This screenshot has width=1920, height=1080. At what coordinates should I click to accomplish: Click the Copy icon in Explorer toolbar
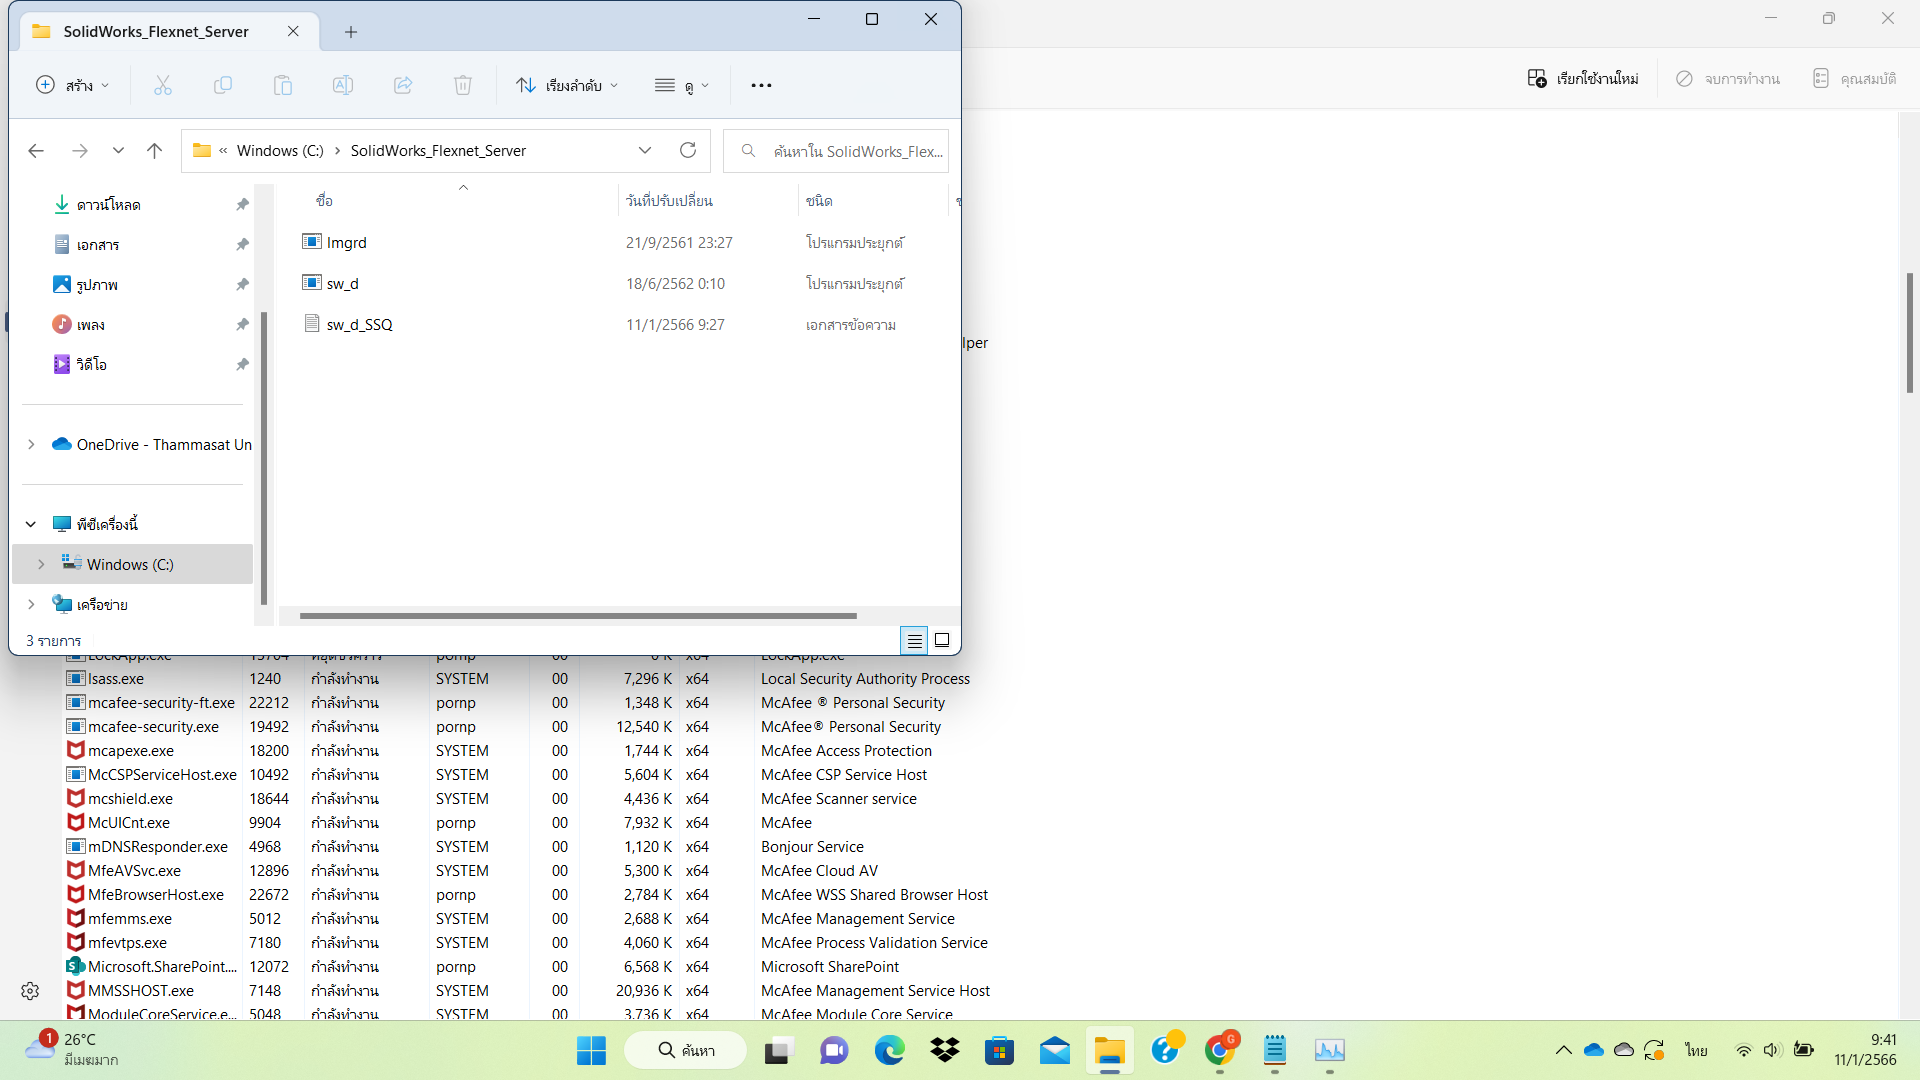[223, 86]
